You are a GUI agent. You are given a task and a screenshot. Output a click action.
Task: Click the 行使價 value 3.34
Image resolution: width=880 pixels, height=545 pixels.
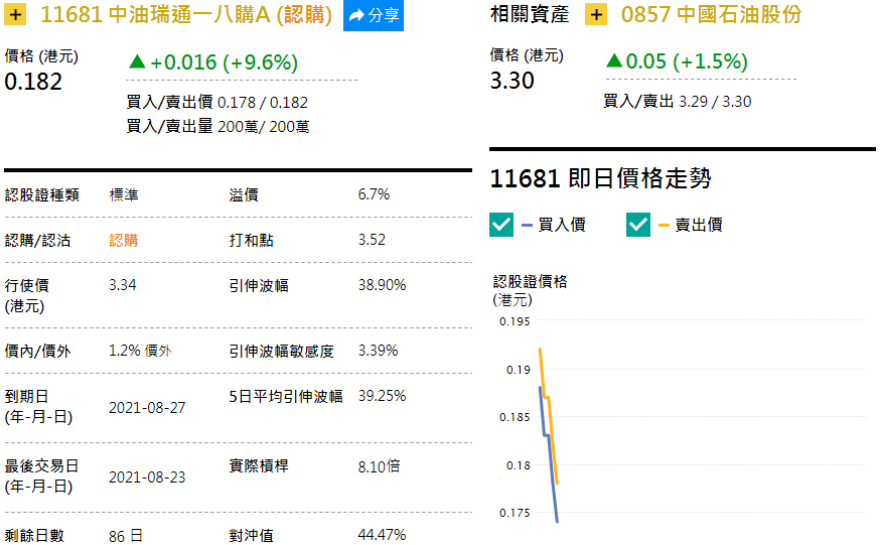pyautogui.click(x=122, y=285)
